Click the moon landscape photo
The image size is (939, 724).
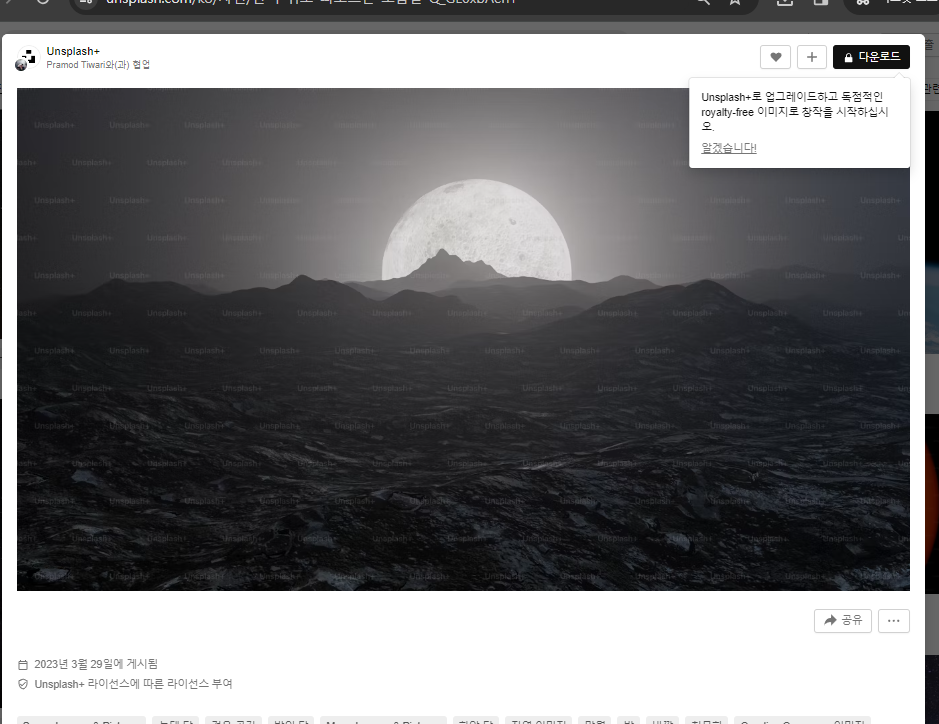click(x=463, y=337)
